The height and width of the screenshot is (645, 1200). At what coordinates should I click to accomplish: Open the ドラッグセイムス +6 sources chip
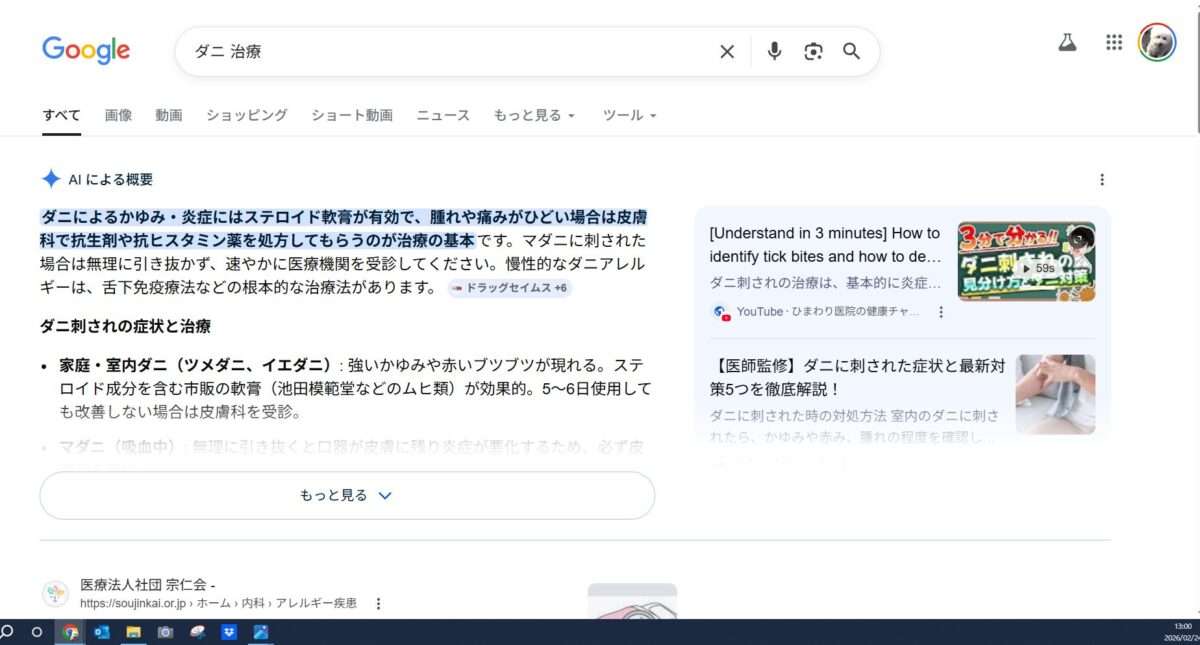click(x=510, y=288)
